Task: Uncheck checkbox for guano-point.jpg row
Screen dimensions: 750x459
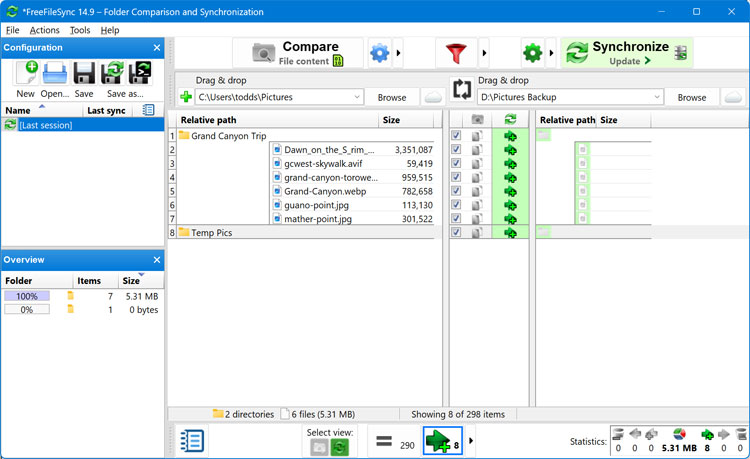Action: click(456, 205)
